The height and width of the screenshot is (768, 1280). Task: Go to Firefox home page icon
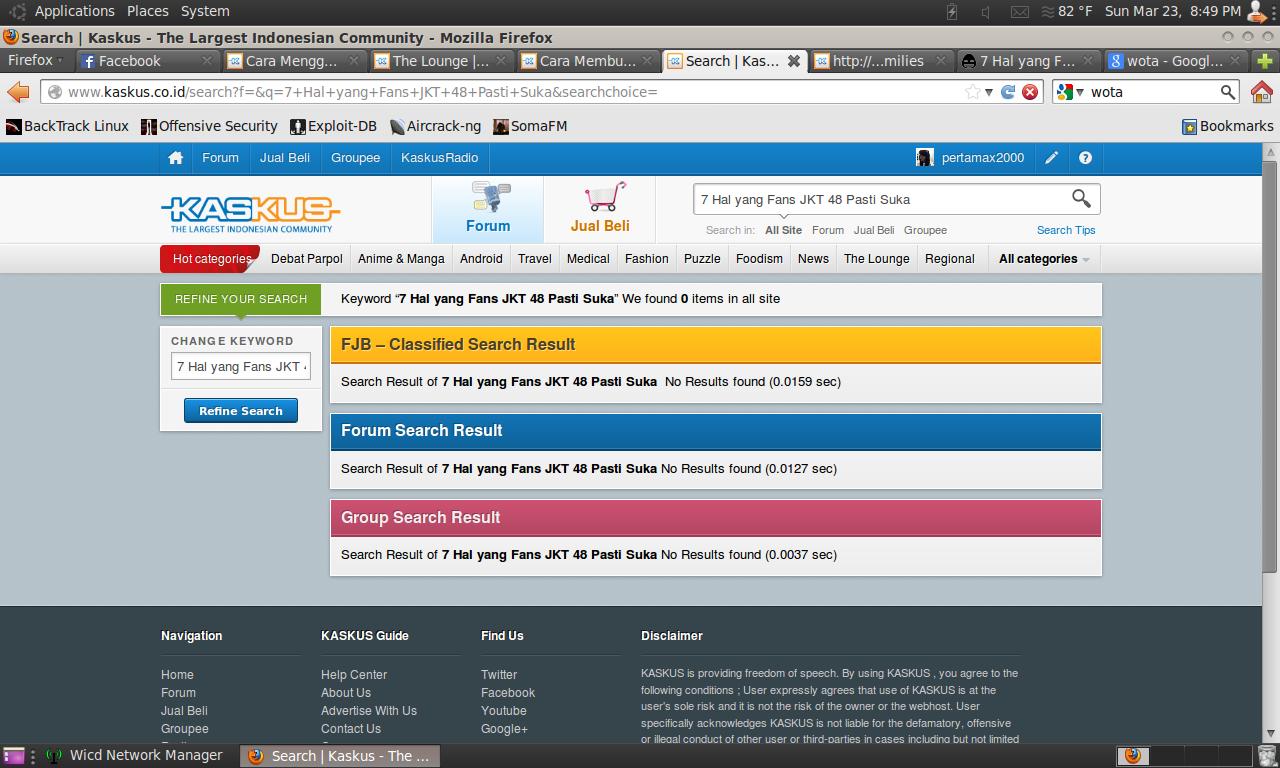(1262, 92)
